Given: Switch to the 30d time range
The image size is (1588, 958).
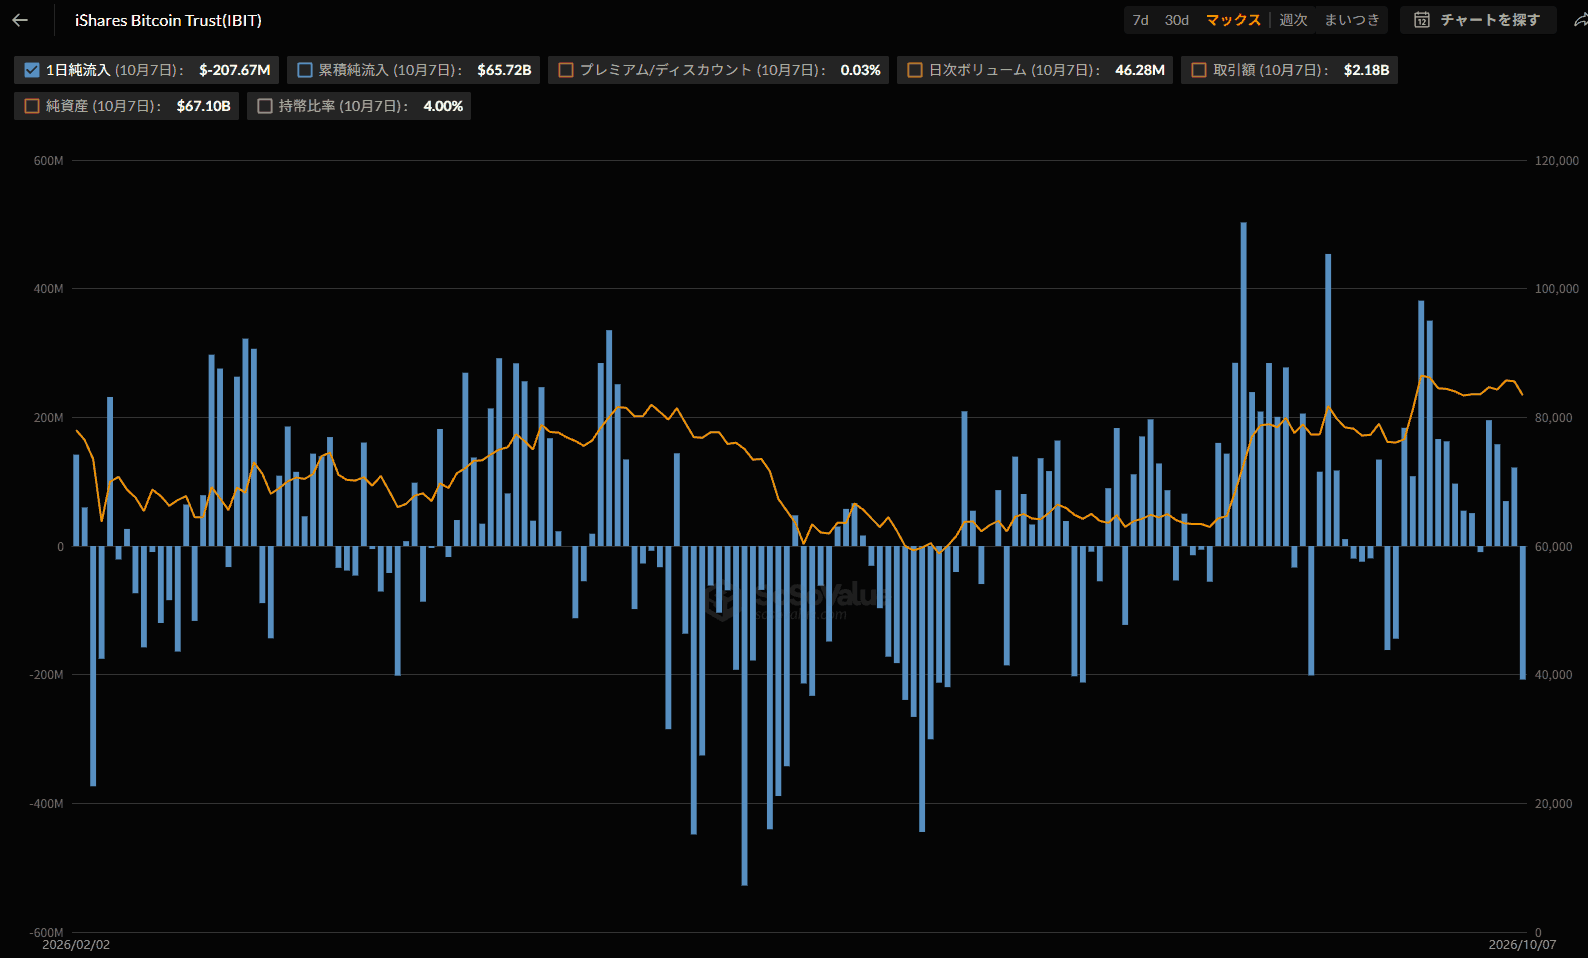Looking at the screenshot, I should click(x=1177, y=20).
